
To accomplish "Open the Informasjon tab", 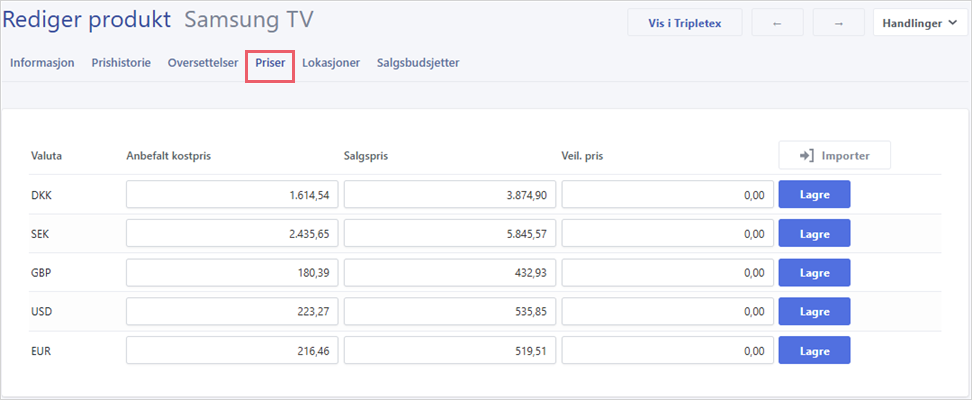I will (42, 63).
